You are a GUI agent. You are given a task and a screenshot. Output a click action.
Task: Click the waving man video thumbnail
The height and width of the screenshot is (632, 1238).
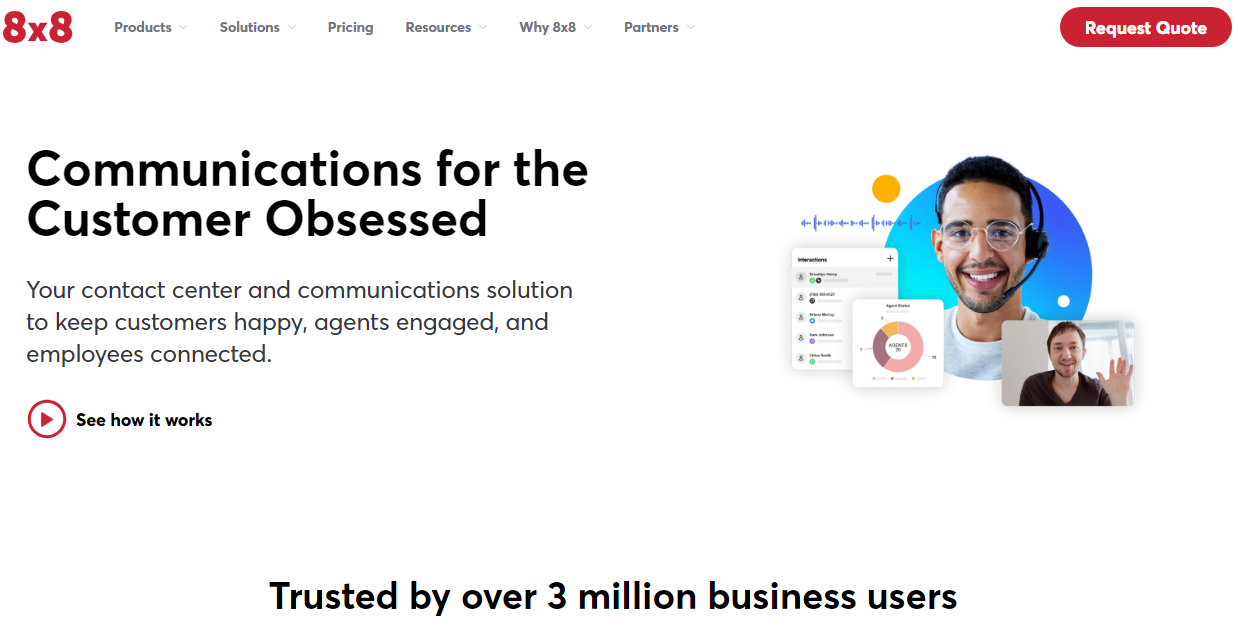[1068, 363]
